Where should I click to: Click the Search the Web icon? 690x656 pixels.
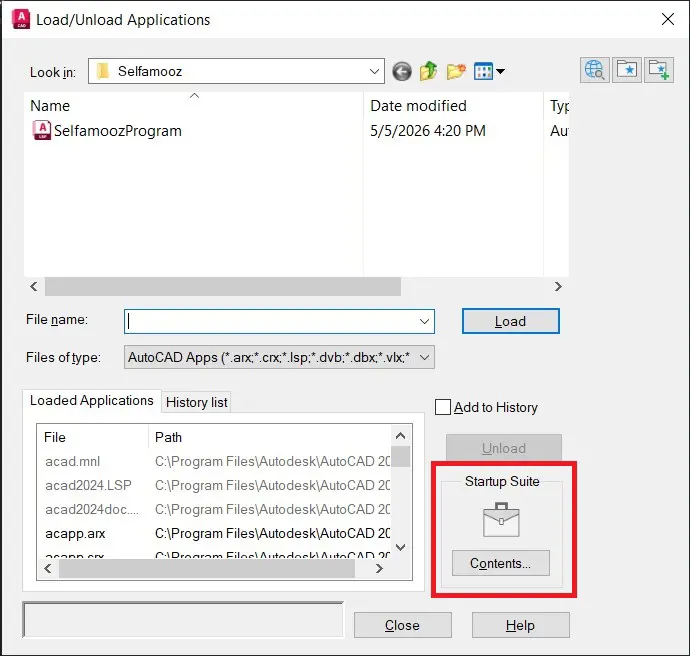595,70
